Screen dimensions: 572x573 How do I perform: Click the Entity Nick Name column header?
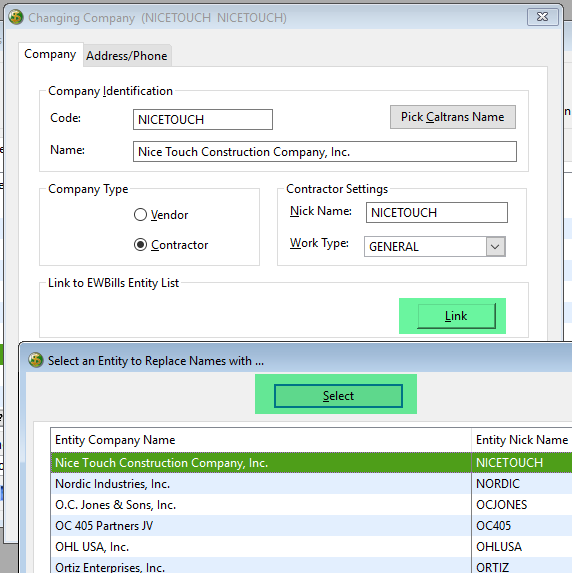click(522, 440)
